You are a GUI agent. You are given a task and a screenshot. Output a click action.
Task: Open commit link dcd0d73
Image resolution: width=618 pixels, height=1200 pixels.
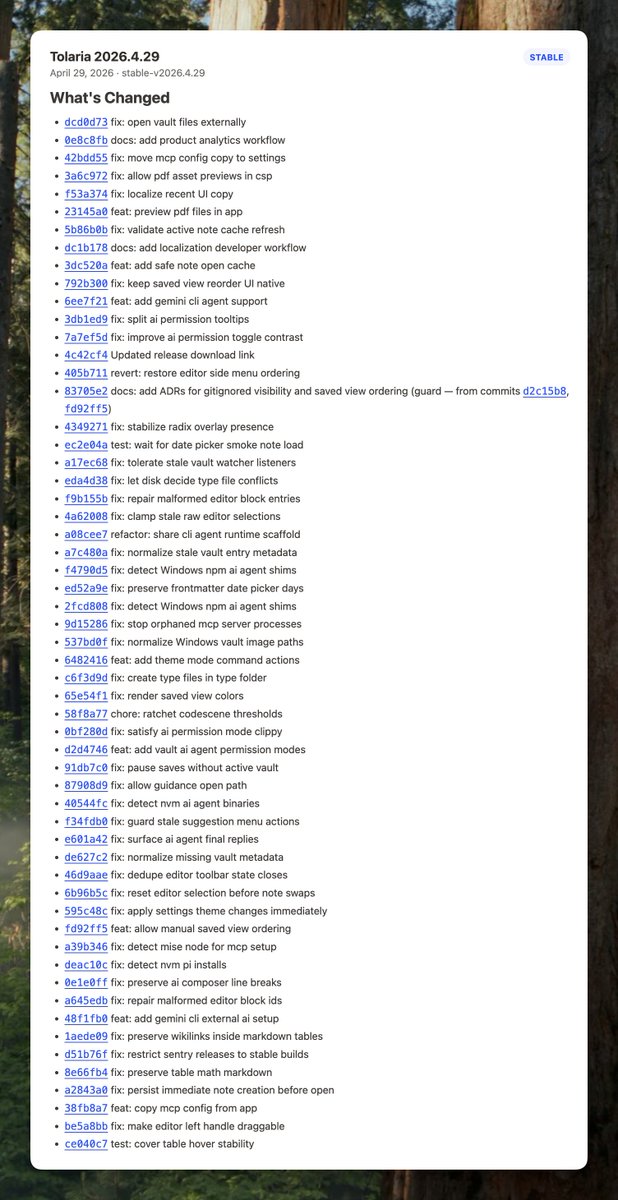86,122
